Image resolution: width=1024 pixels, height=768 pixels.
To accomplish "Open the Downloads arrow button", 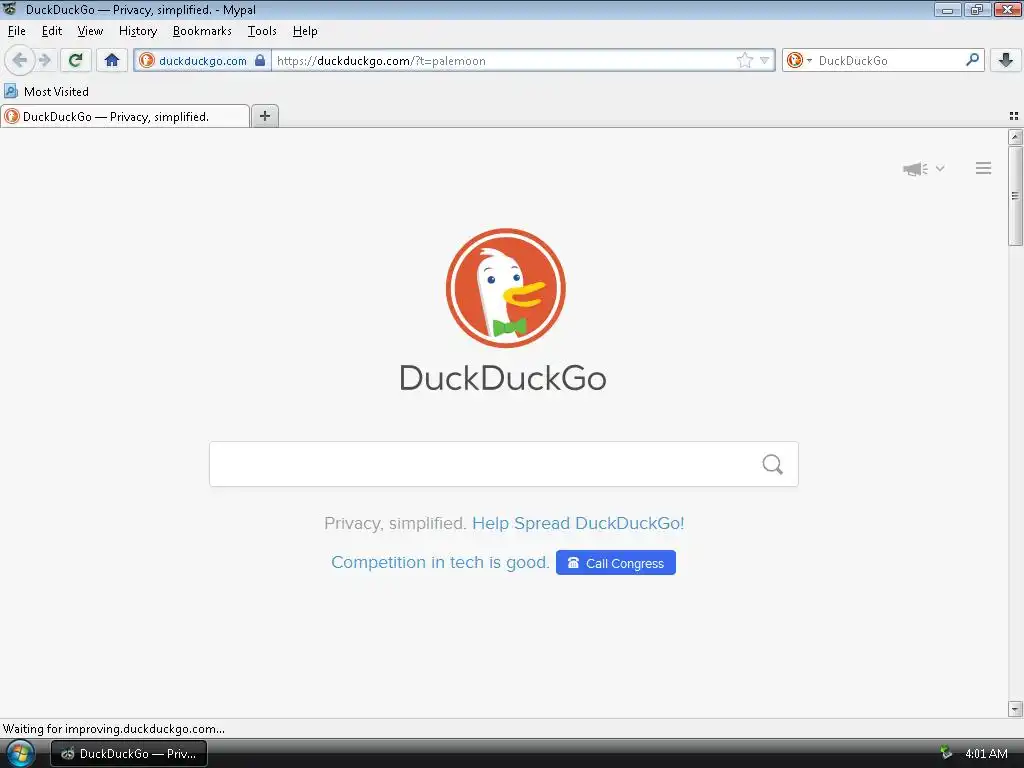I will 1006,61.
